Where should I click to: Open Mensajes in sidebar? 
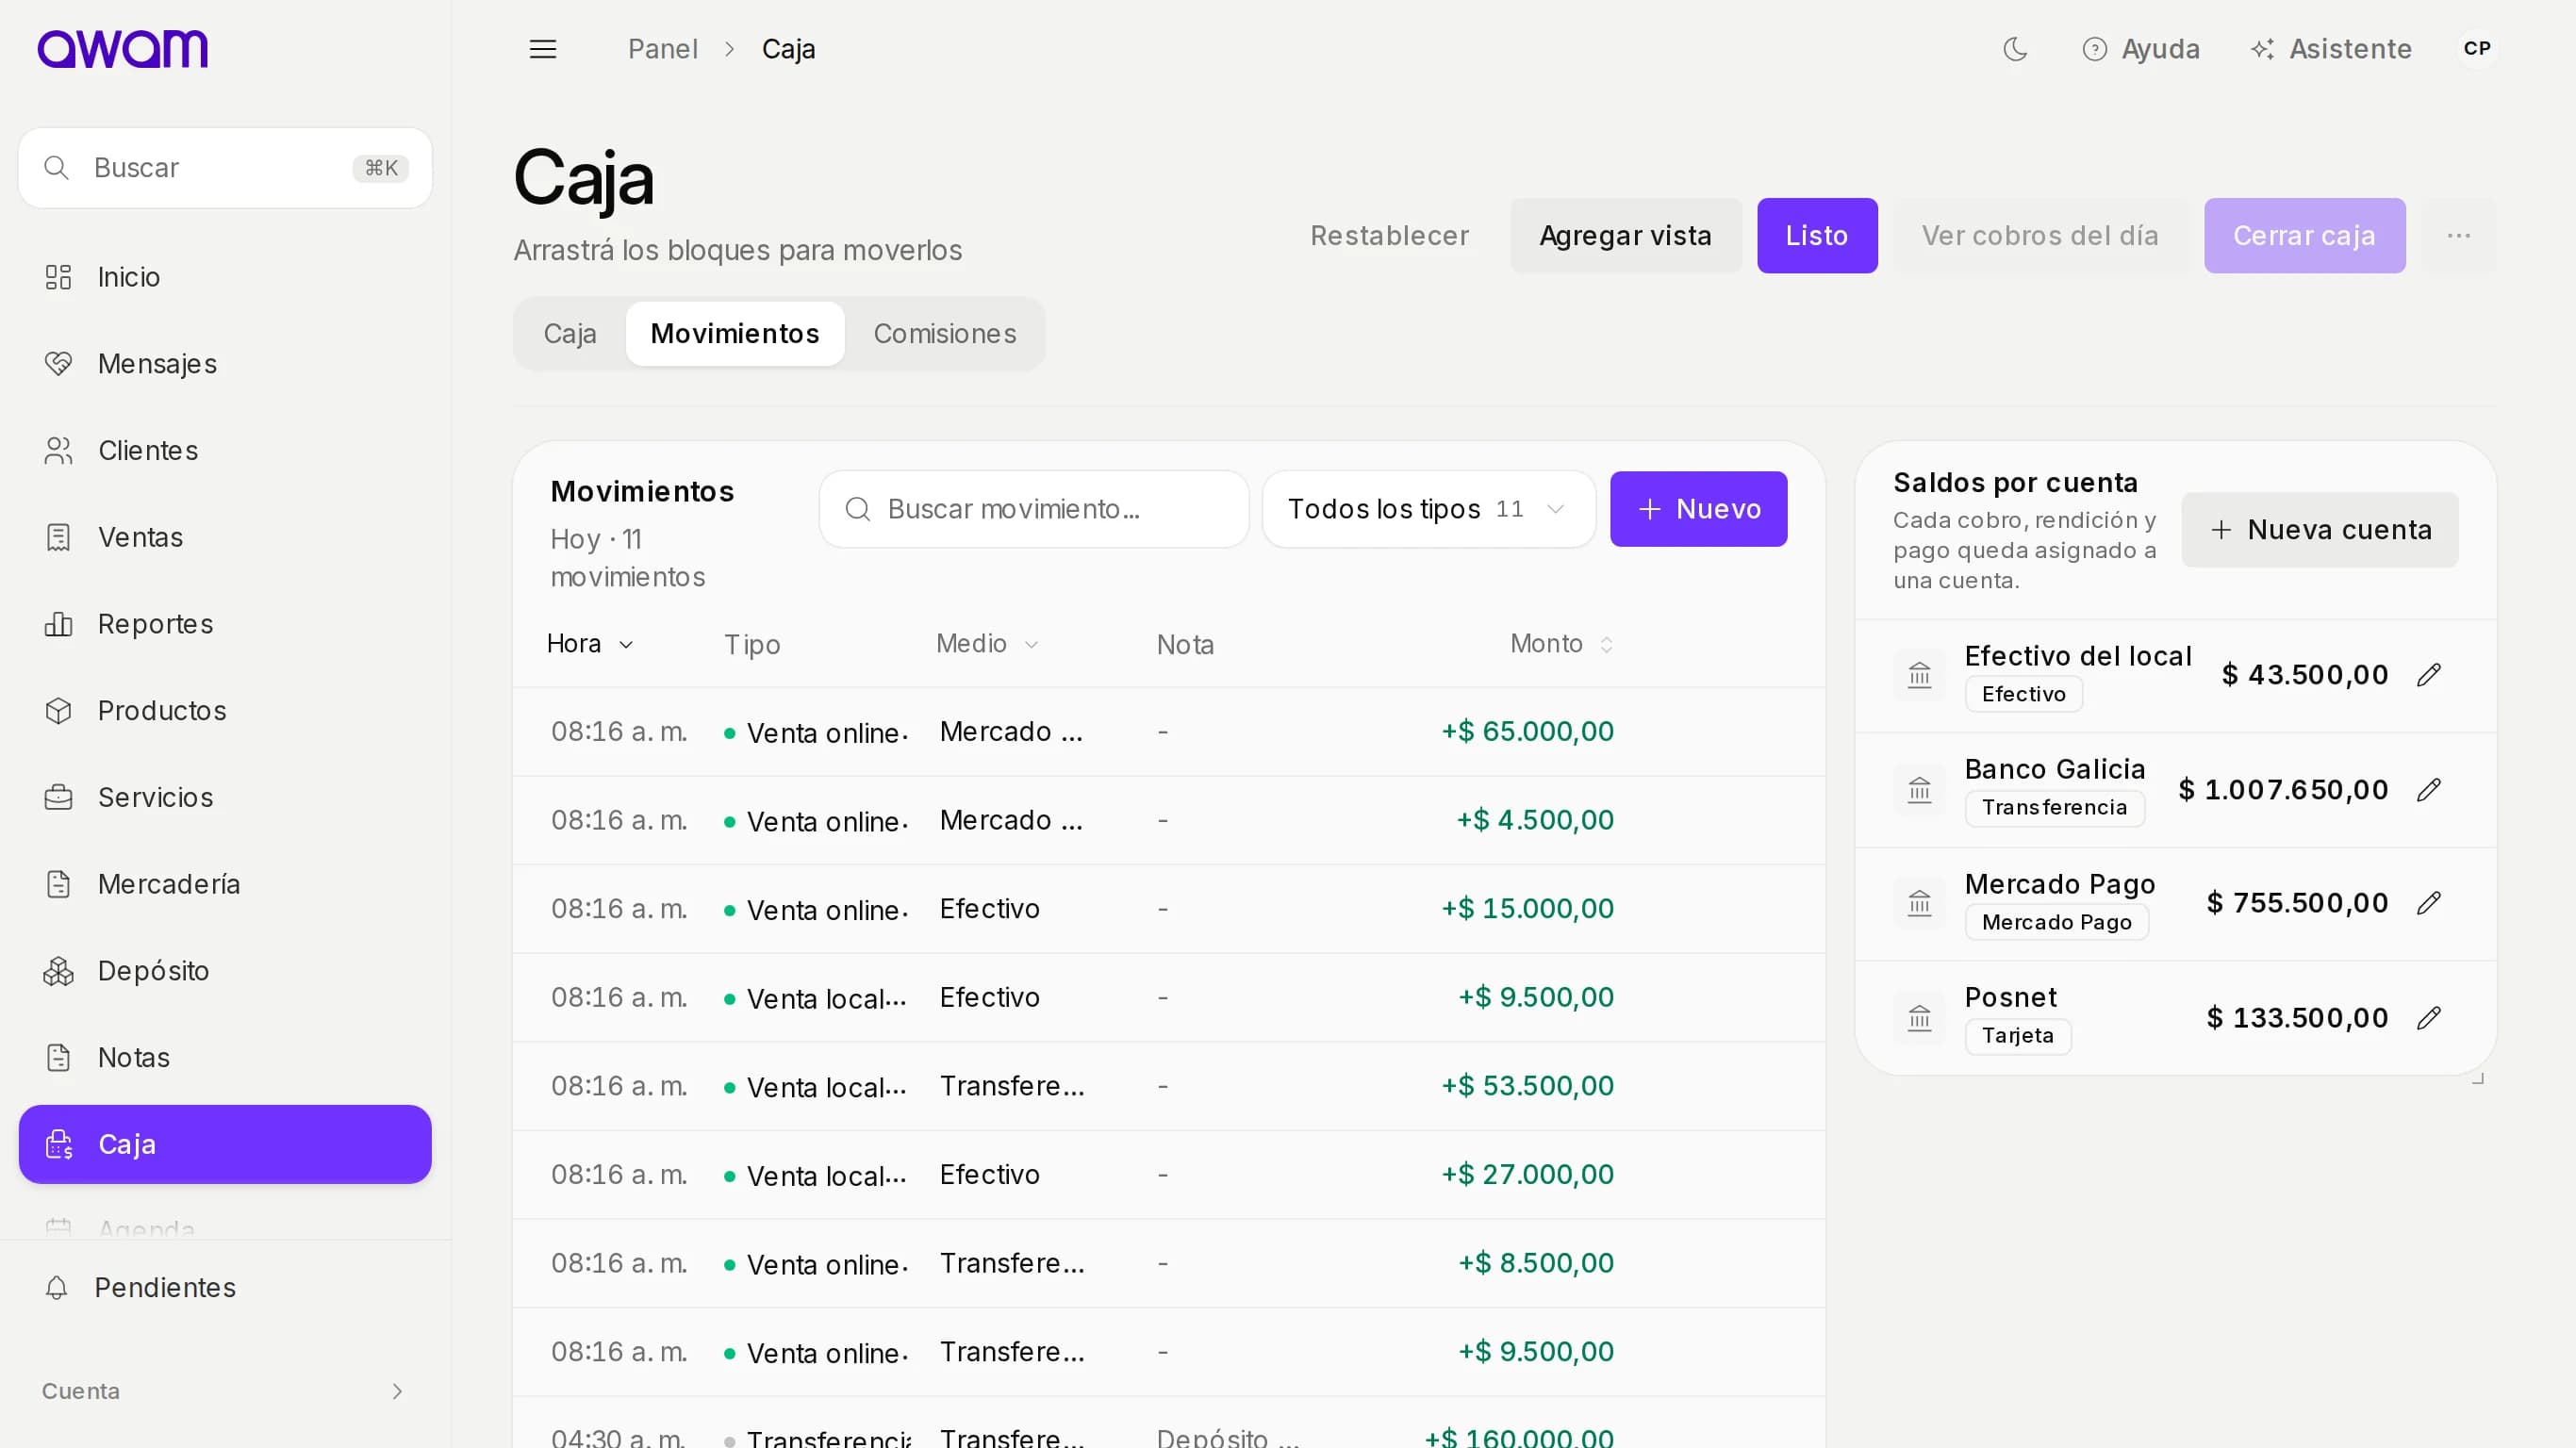point(225,364)
